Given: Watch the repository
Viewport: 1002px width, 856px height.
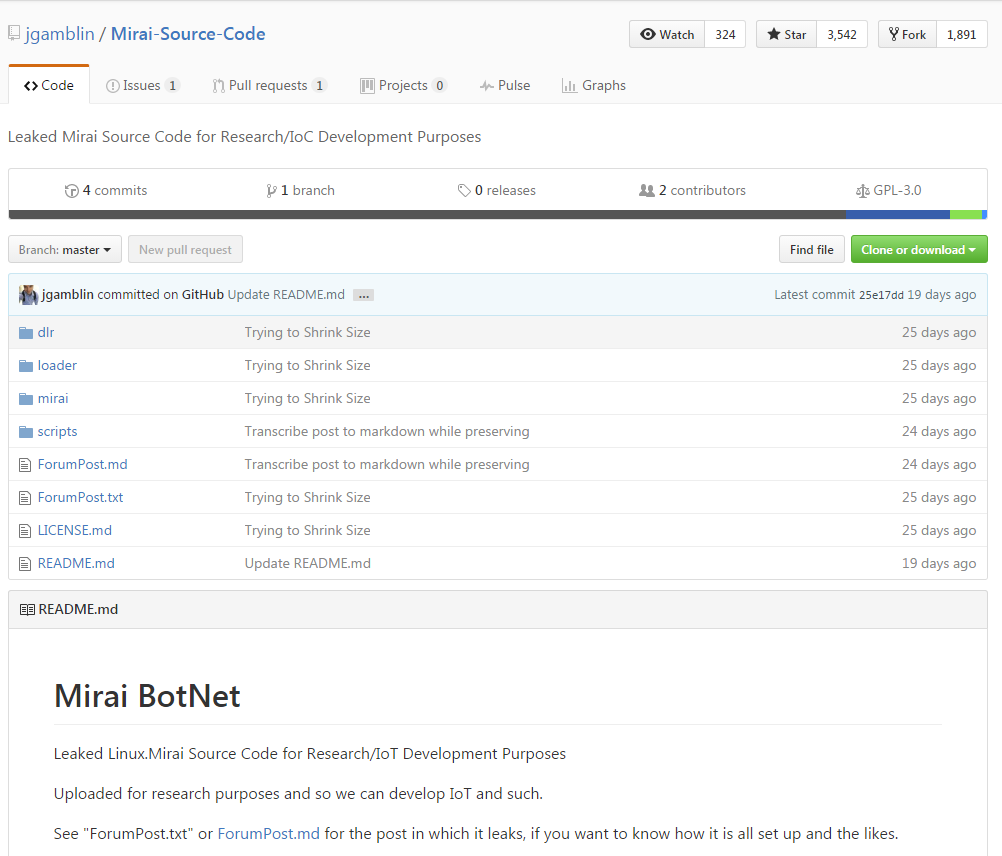Looking at the screenshot, I should click(x=667, y=34).
